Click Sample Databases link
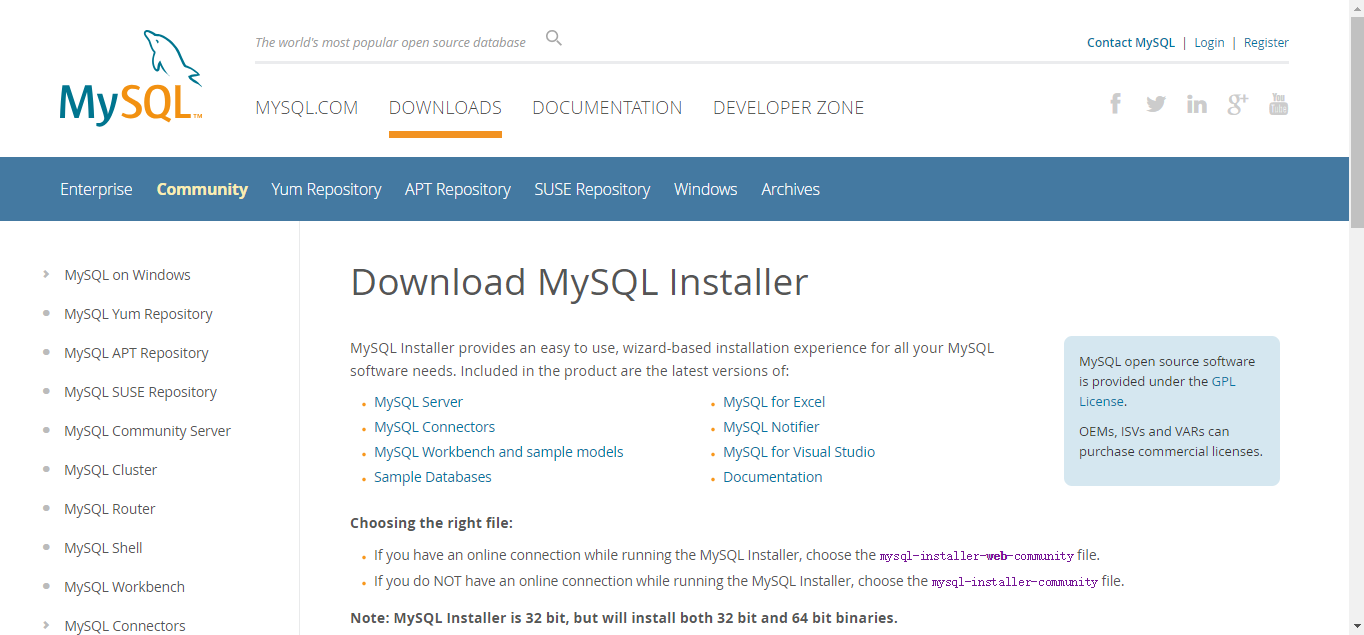 [433, 477]
